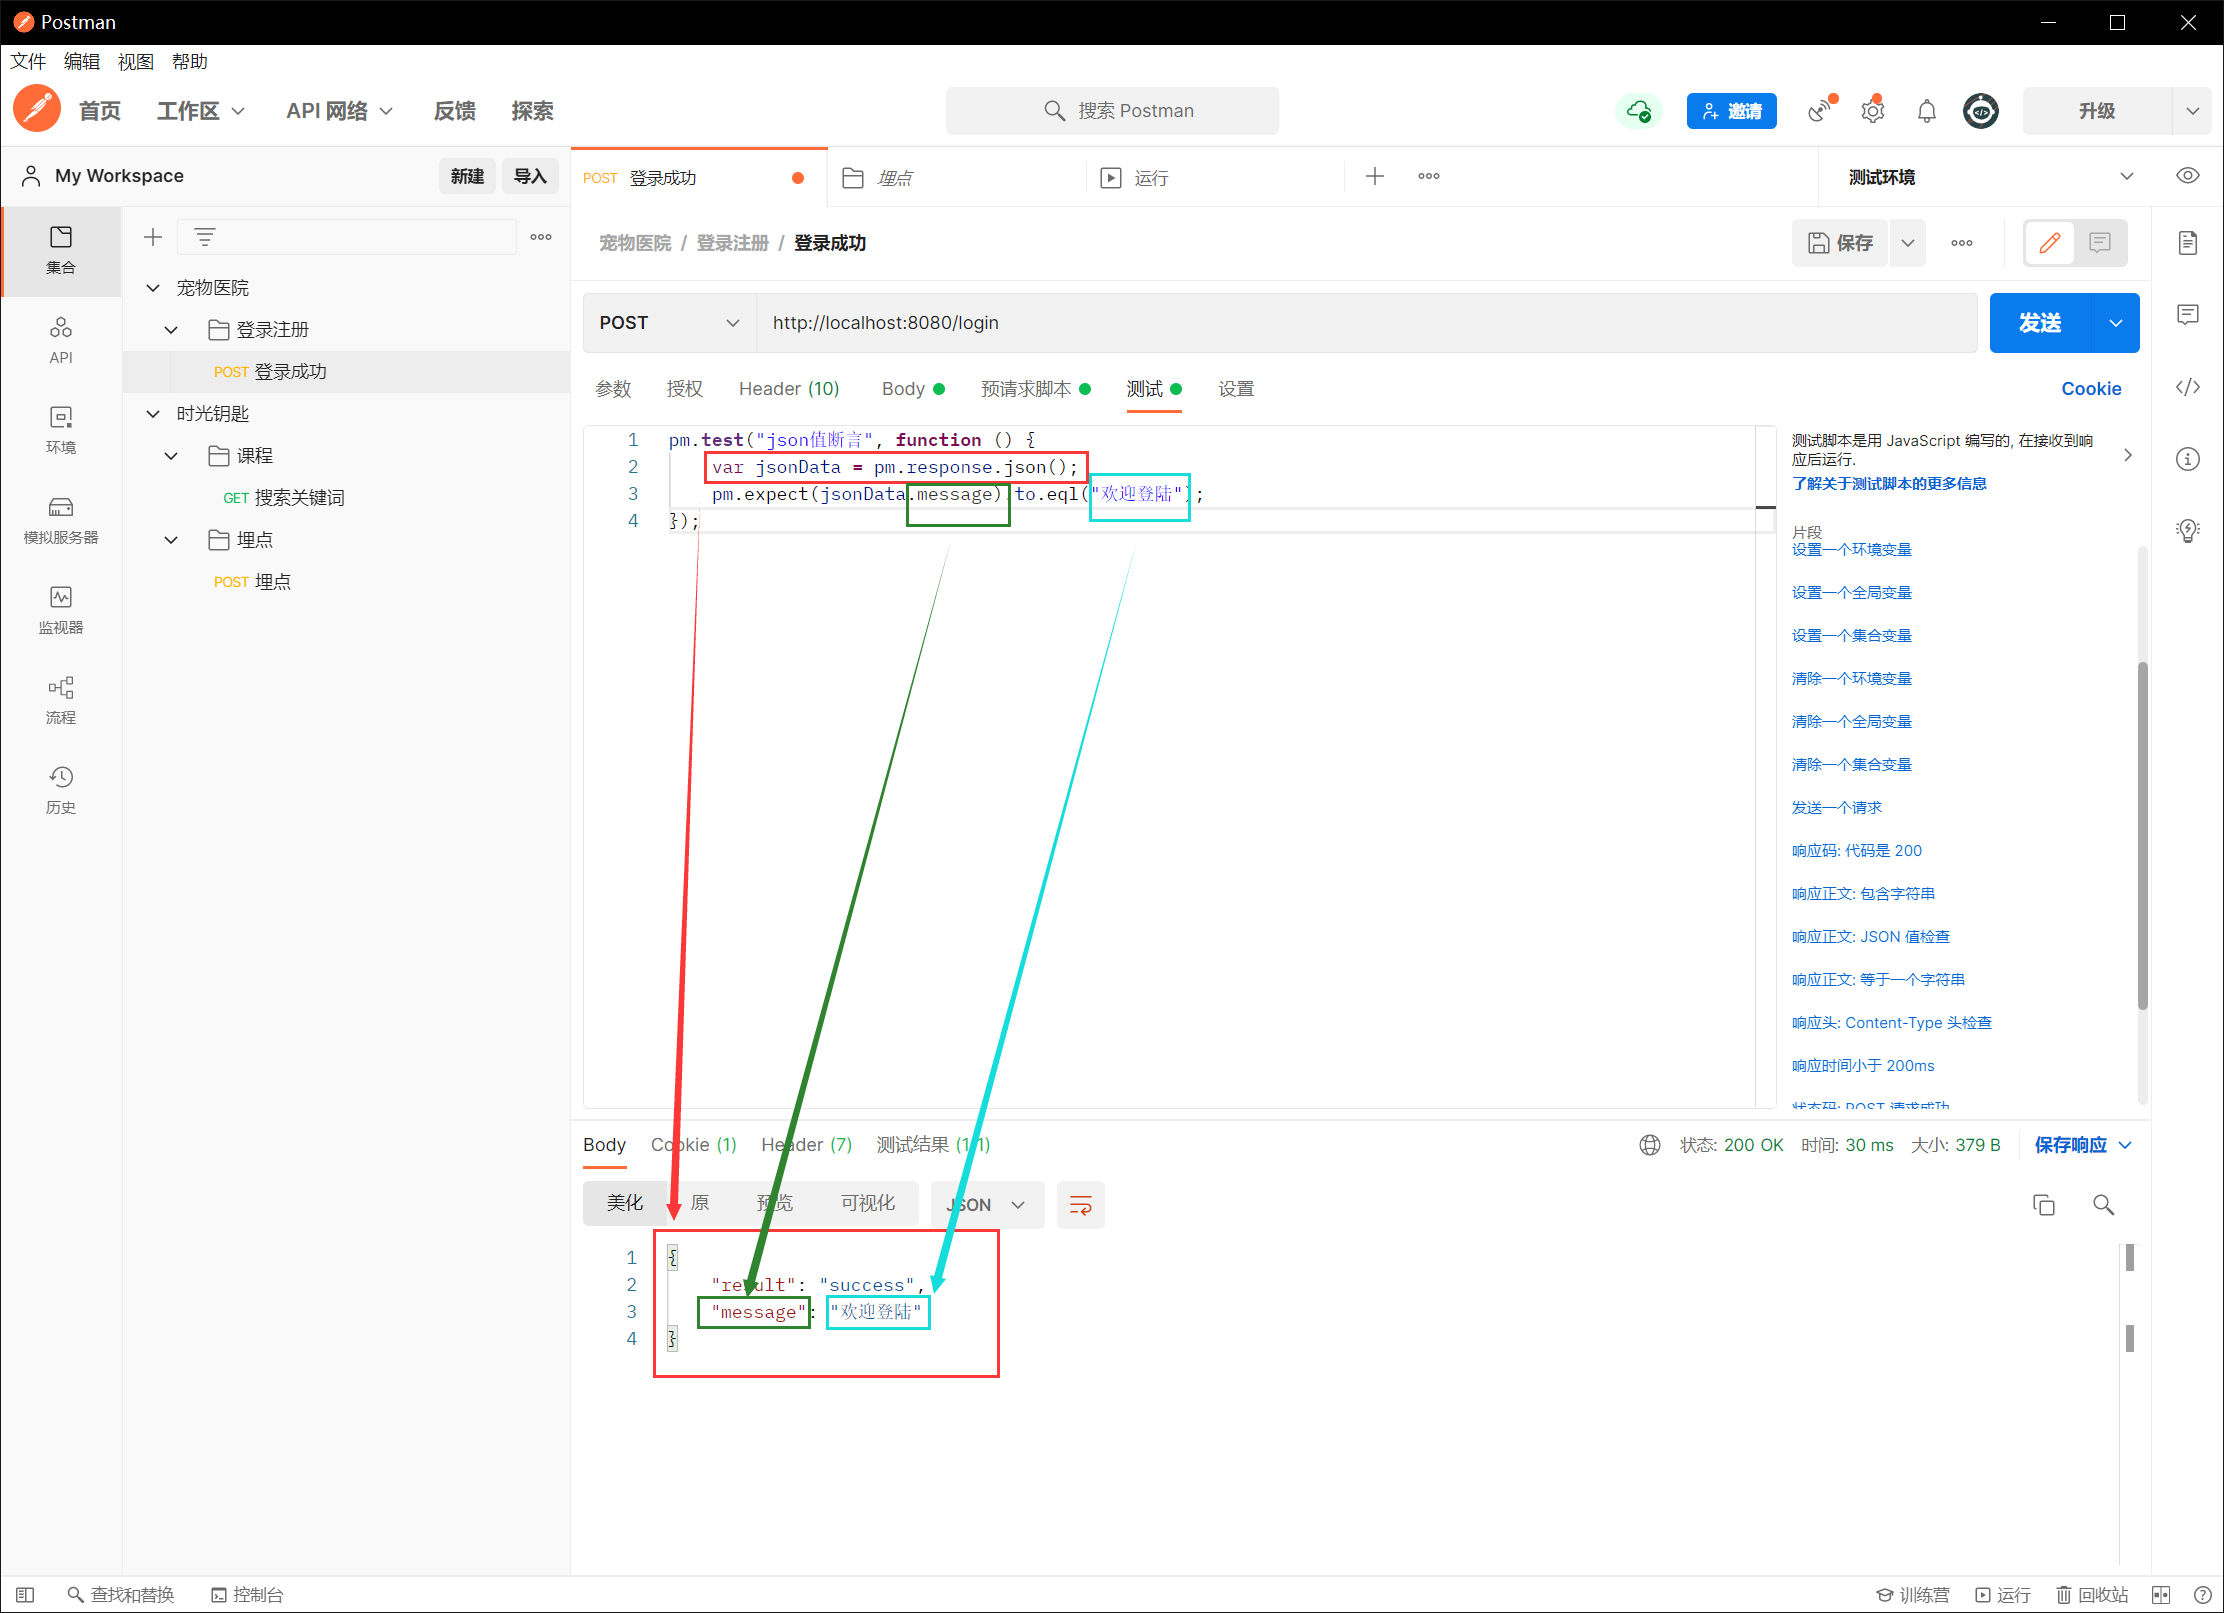Click the copy response icon
Image resolution: width=2224 pixels, height=1613 pixels.
tap(2043, 1205)
